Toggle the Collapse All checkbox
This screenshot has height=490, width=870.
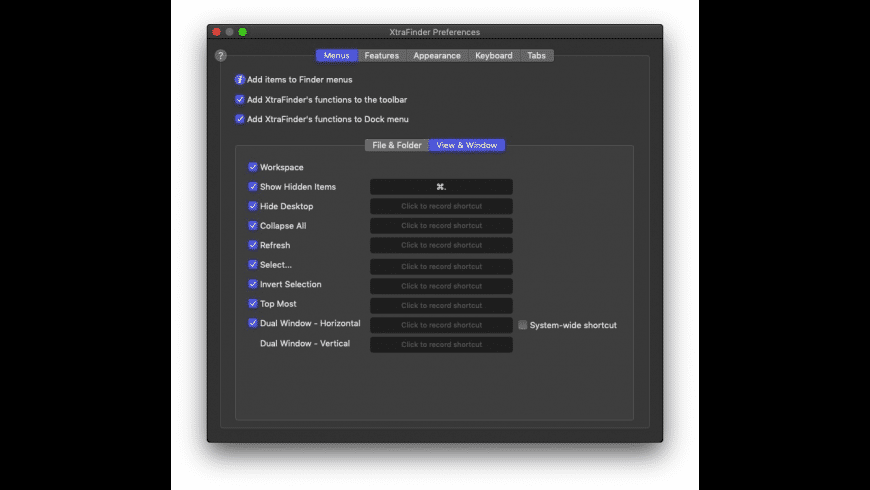coord(253,225)
